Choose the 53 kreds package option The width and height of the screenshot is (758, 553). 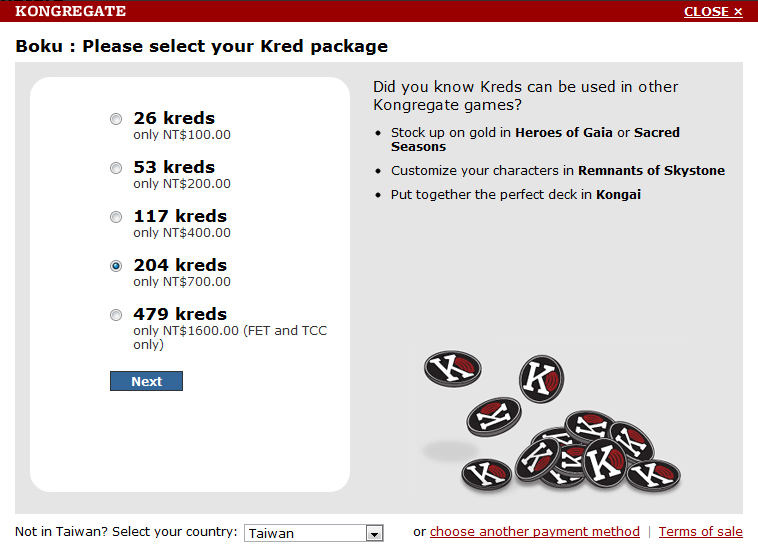[116, 168]
